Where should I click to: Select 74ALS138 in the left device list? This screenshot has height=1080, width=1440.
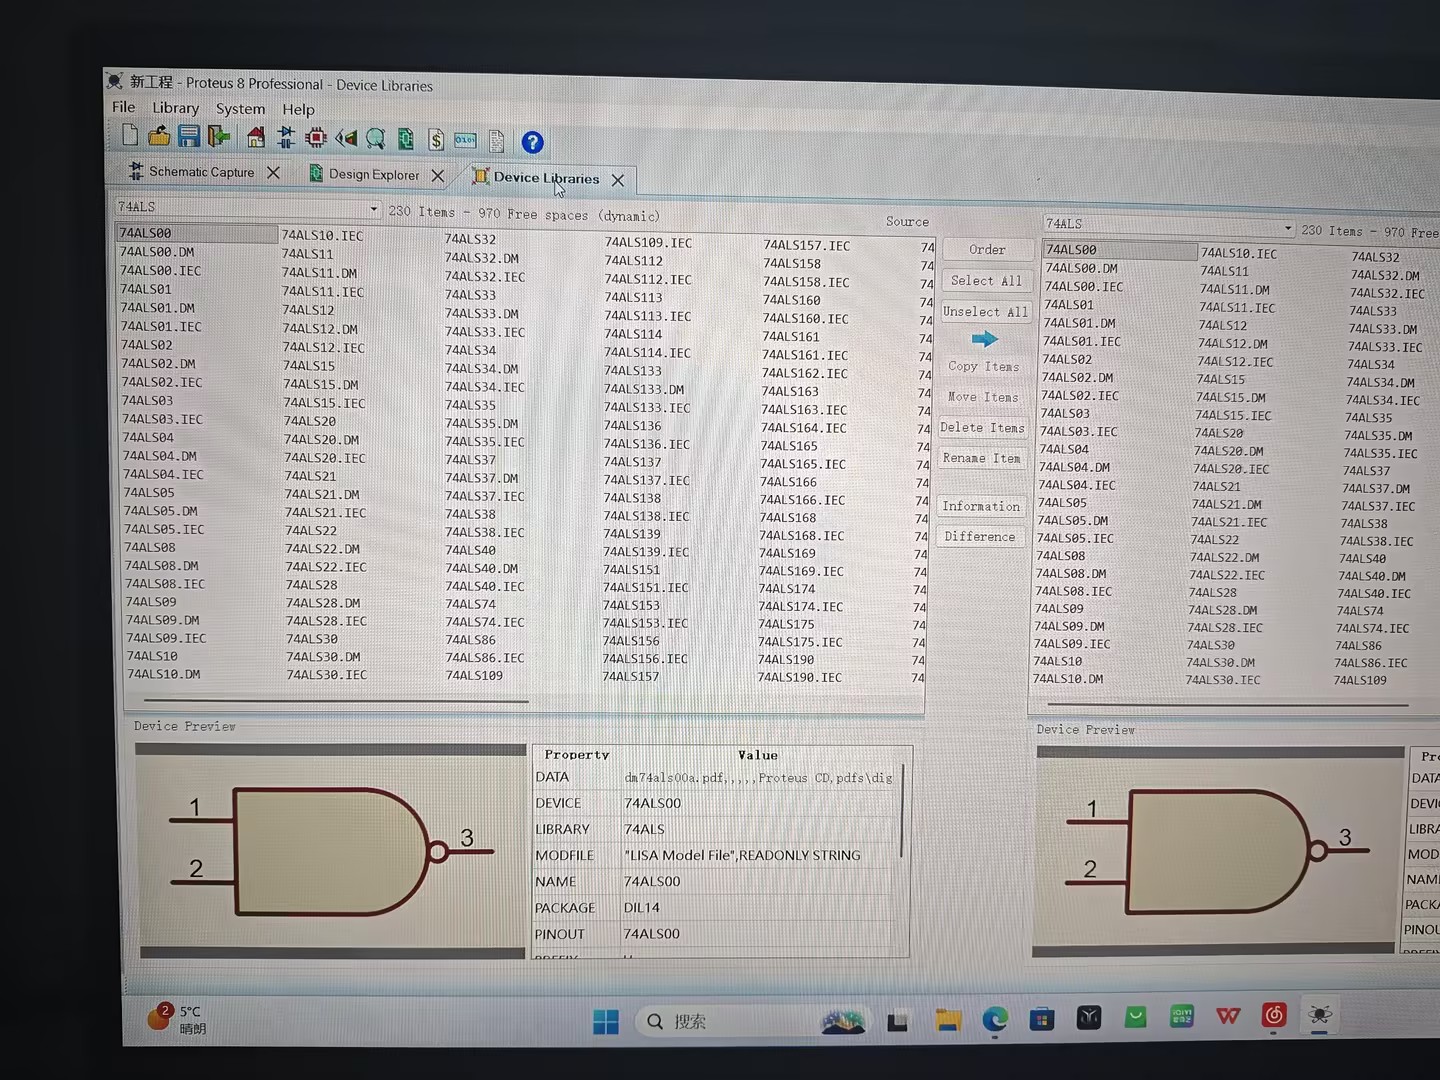[632, 498]
